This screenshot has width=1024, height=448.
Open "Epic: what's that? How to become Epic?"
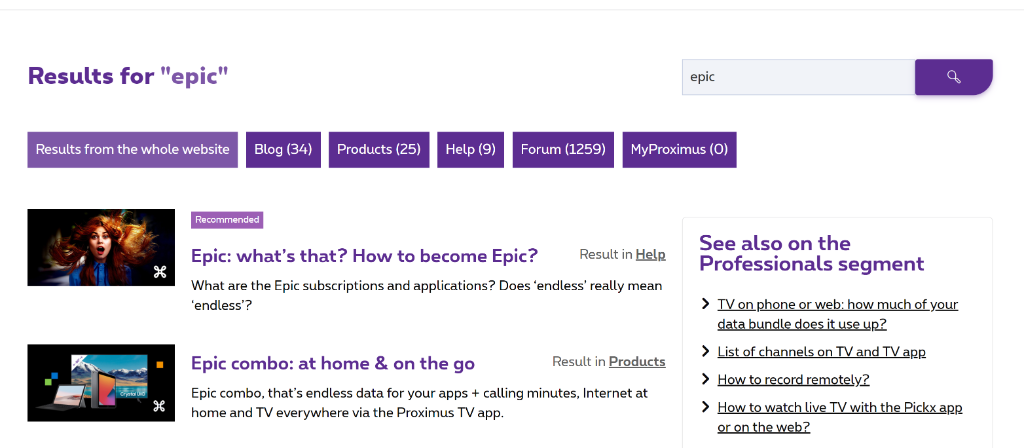coord(364,256)
